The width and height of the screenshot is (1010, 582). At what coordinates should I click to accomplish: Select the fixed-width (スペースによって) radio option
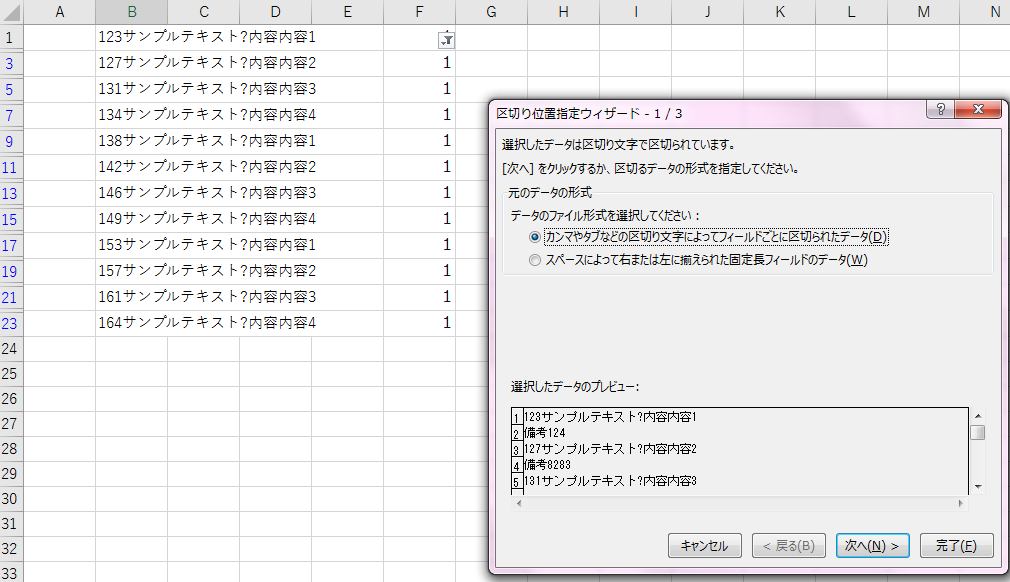536,260
